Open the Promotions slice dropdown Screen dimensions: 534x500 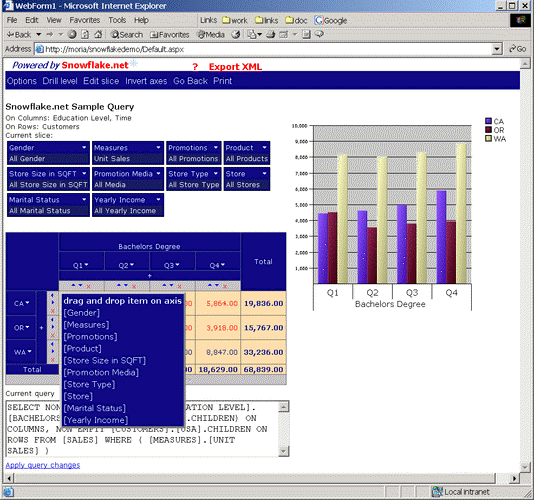click(x=216, y=147)
